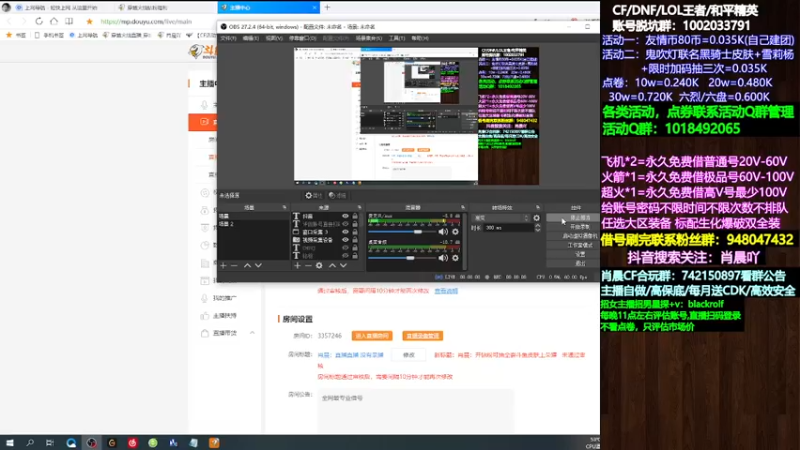Click the source 滤镜 filters button
The height and width of the screenshot is (450, 800).
[337, 195]
